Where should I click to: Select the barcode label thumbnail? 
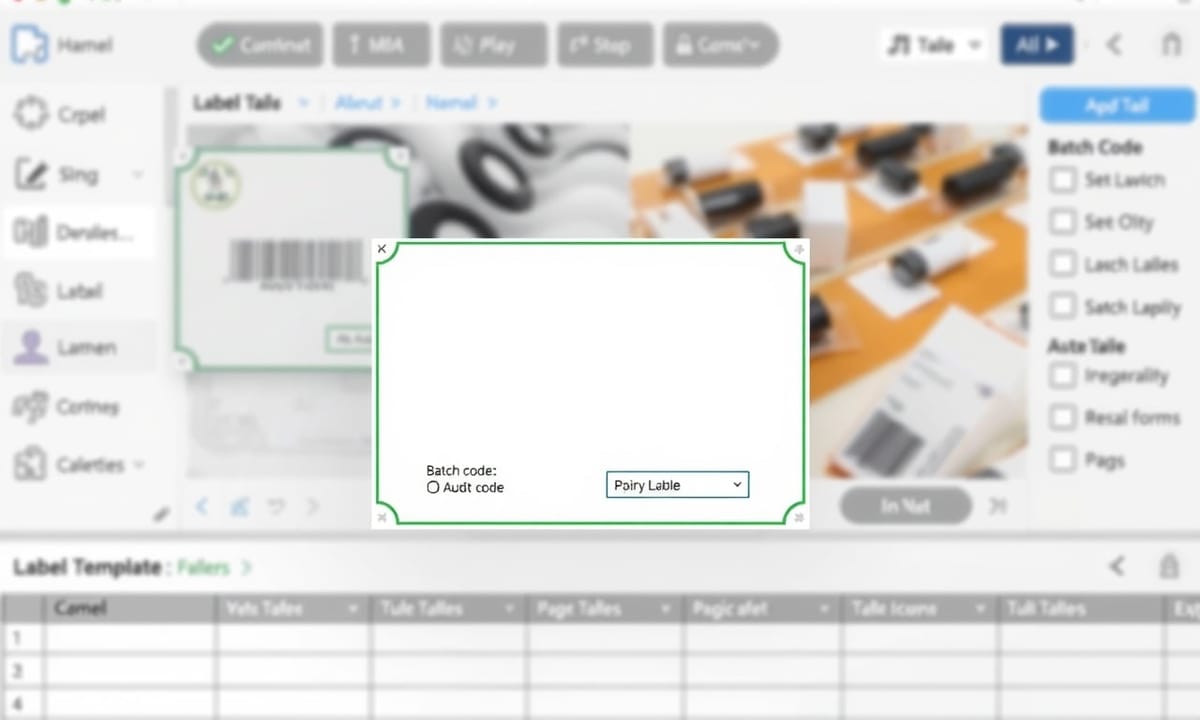290,260
